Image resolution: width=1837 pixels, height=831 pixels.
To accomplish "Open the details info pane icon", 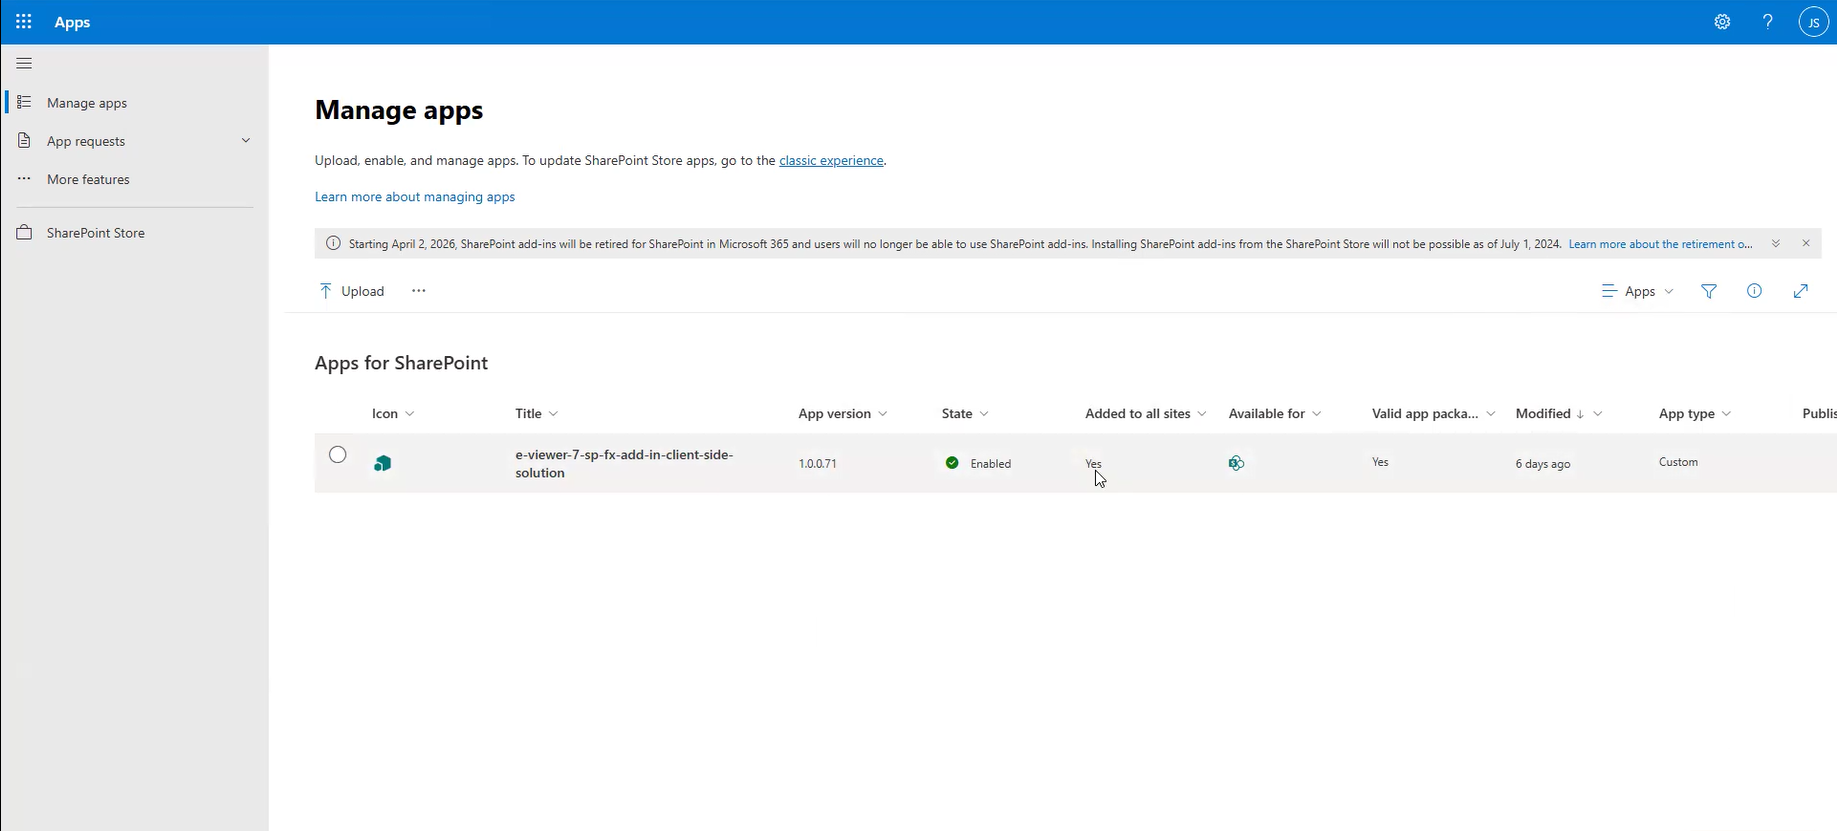I will click(x=1754, y=291).
